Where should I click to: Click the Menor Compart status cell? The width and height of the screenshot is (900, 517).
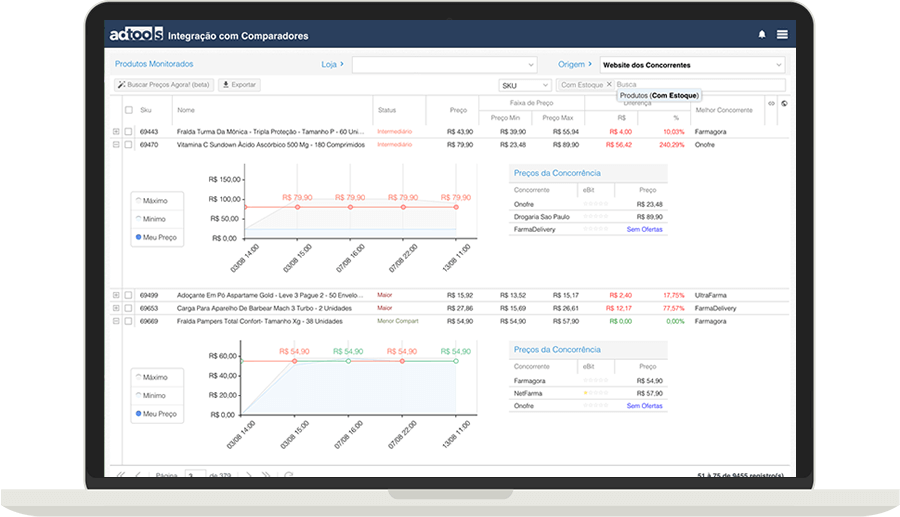click(x=398, y=321)
